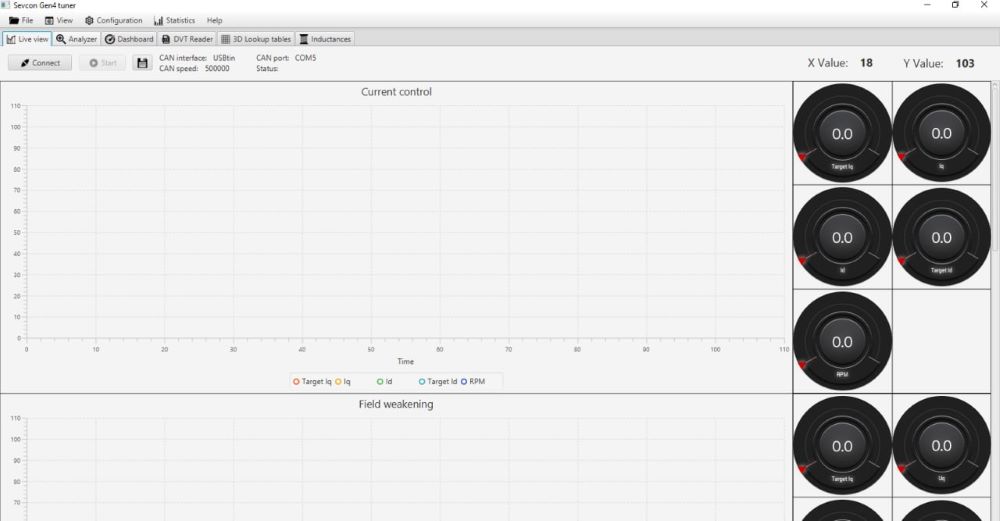The image size is (1000, 521).
Task: Click the RPM gauge
Action: 842,341
